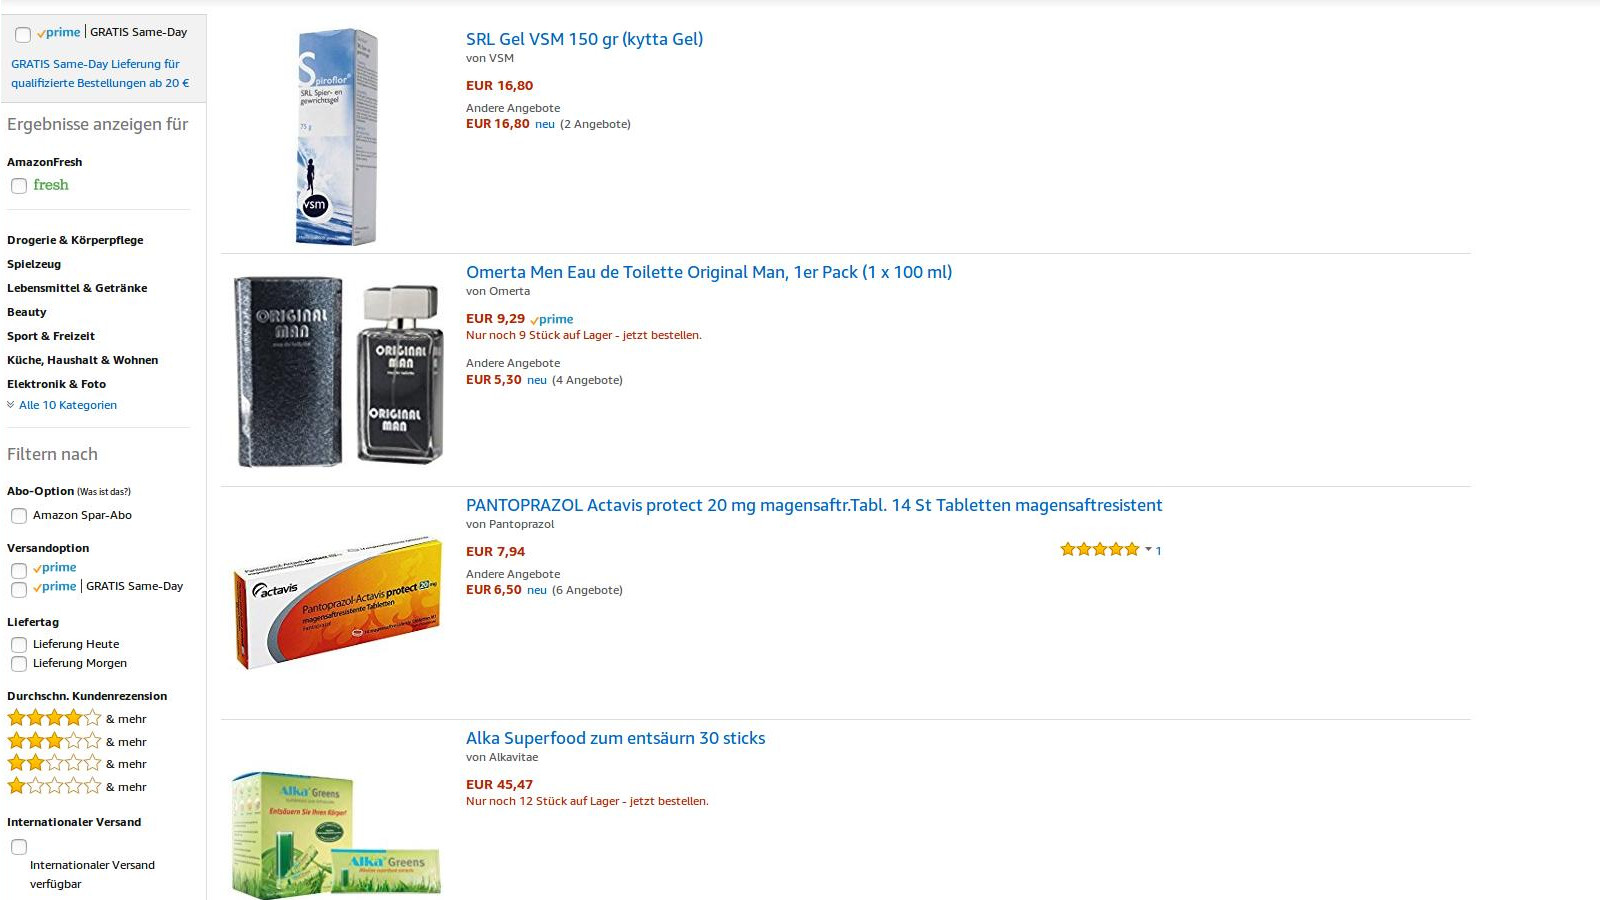The height and width of the screenshot is (900, 1600).
Task: Open Omerta Men Eau de Toilette link
Action: [x=708, y=272]
